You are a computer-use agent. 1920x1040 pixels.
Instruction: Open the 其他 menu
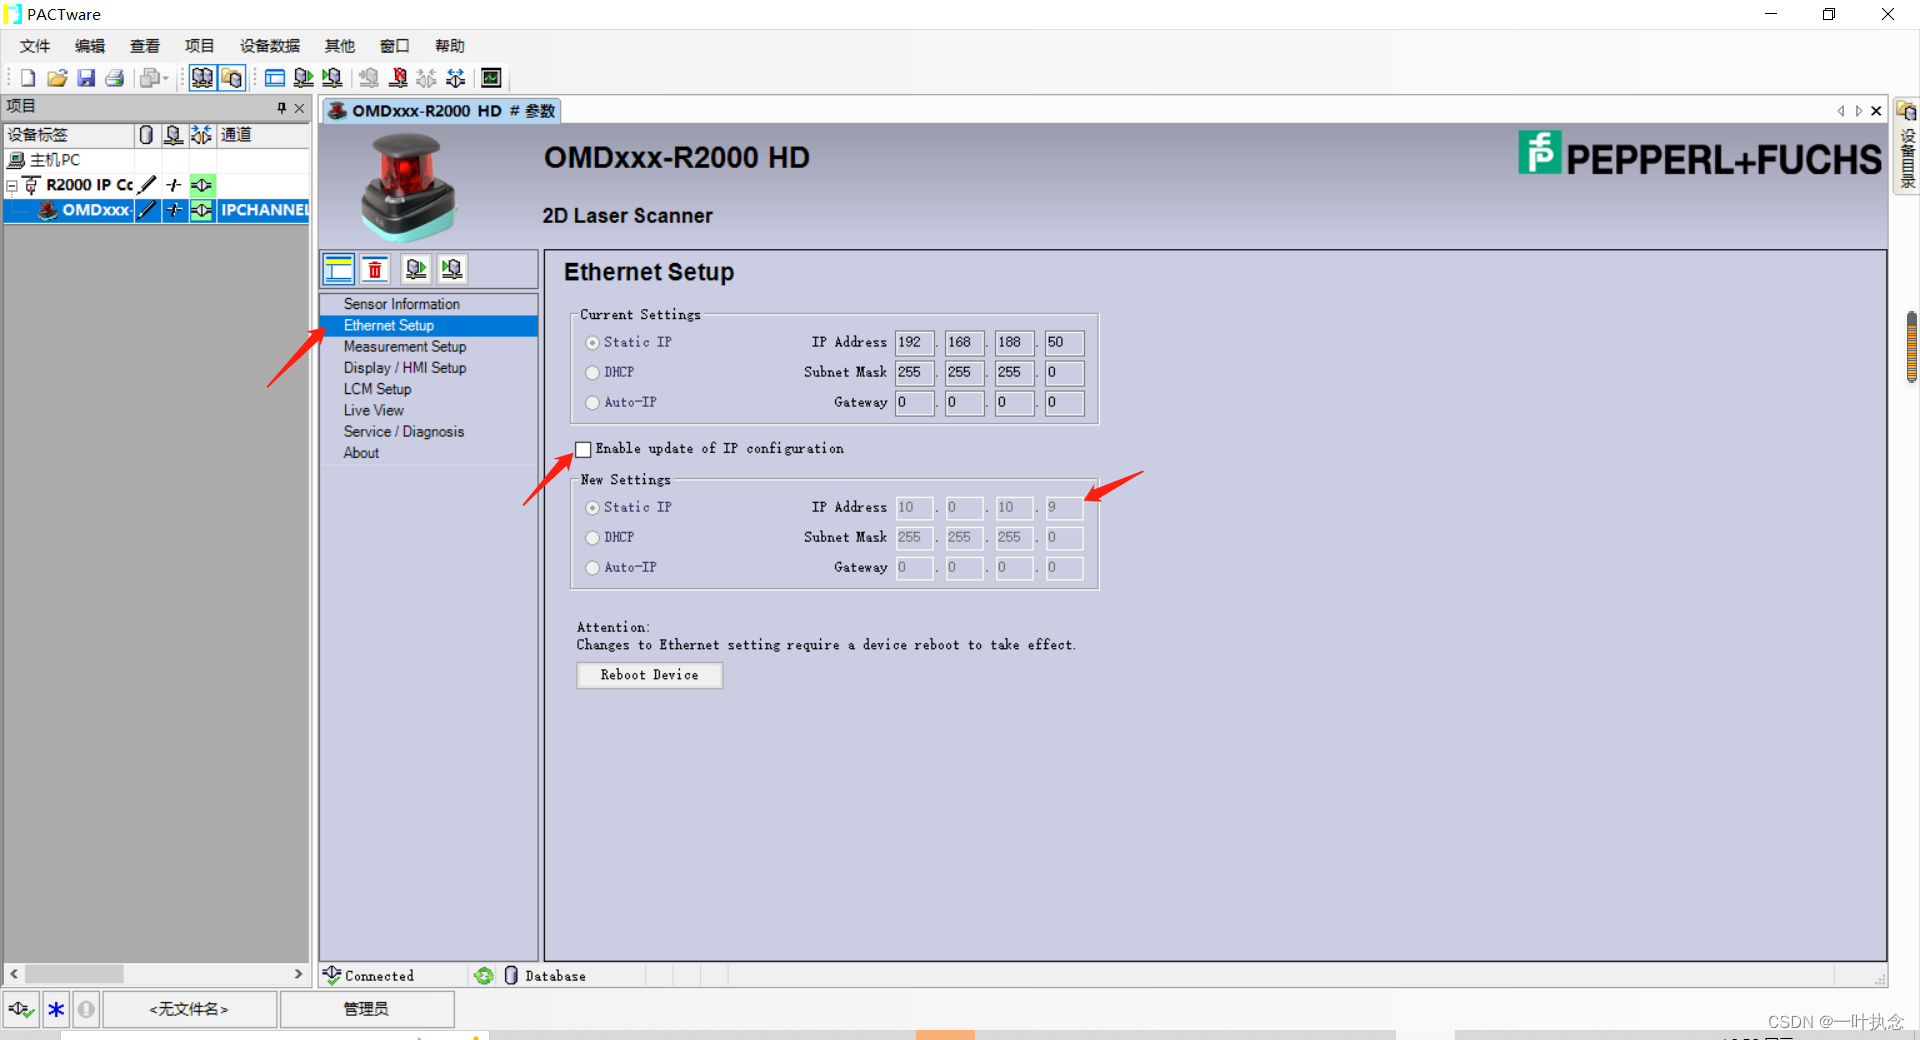pyautogui.click(x=340, y=46)
